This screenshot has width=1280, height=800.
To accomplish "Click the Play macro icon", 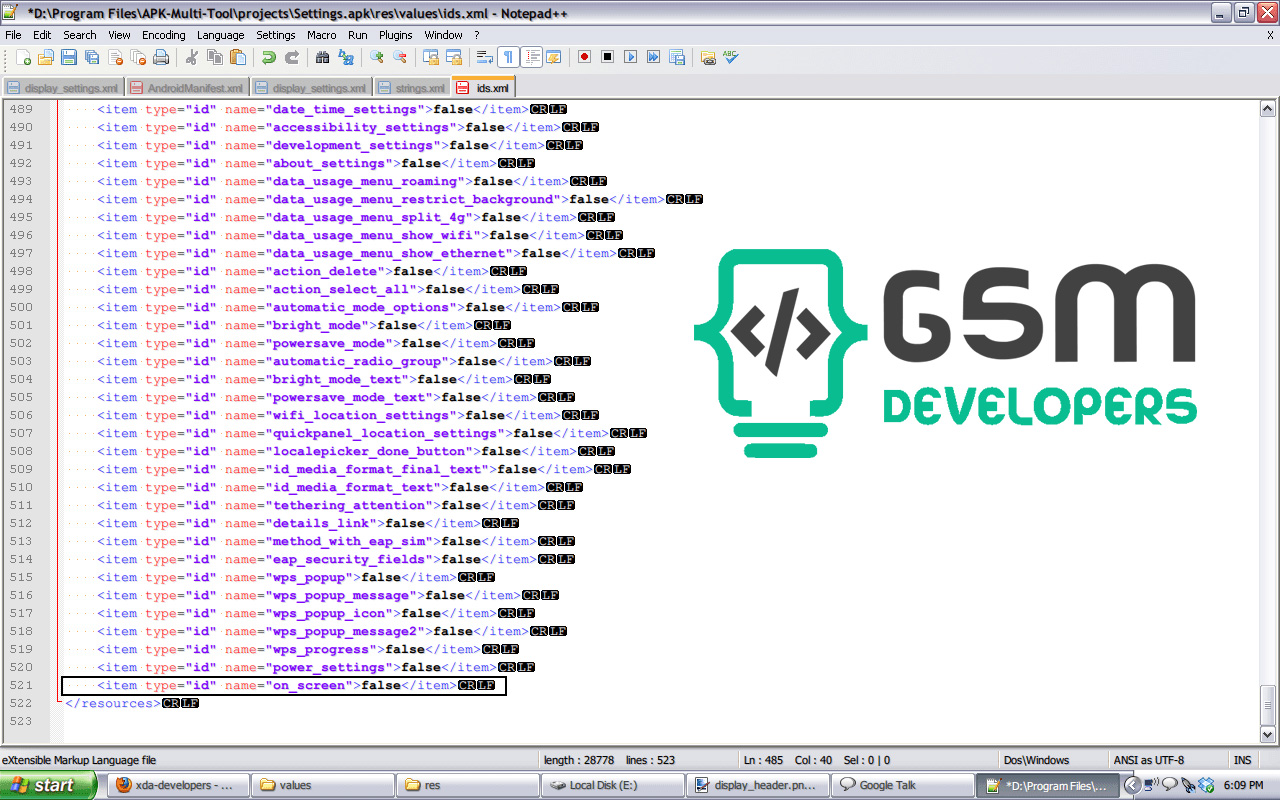I will click(630, 58).
